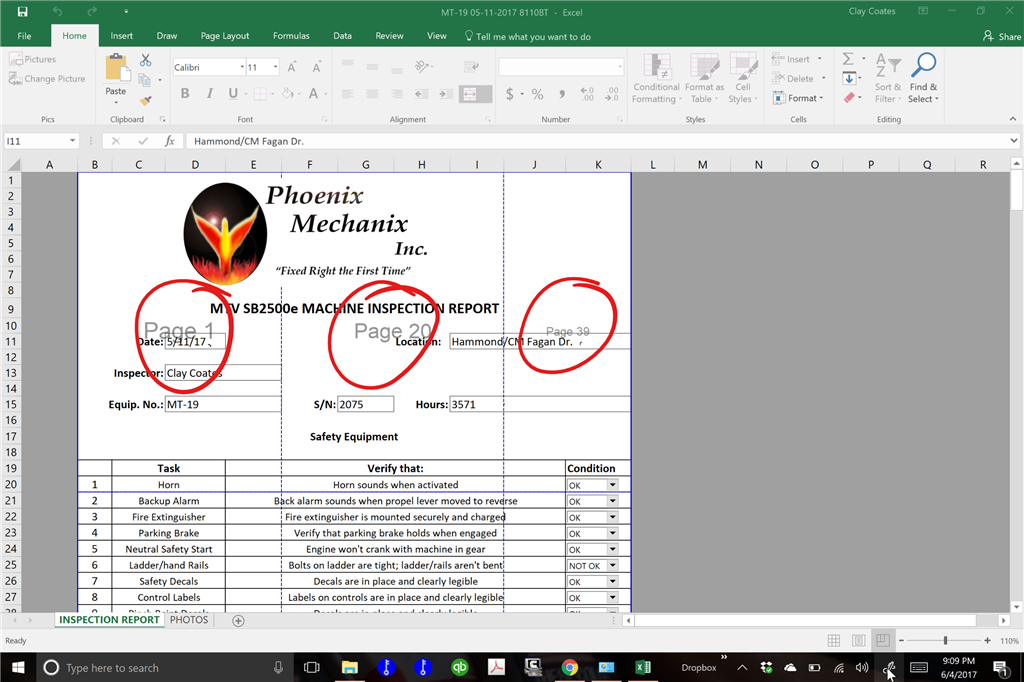Open Find & Select magnifier
Viewport: 1024px width, 682px height.
coord(923,78)
